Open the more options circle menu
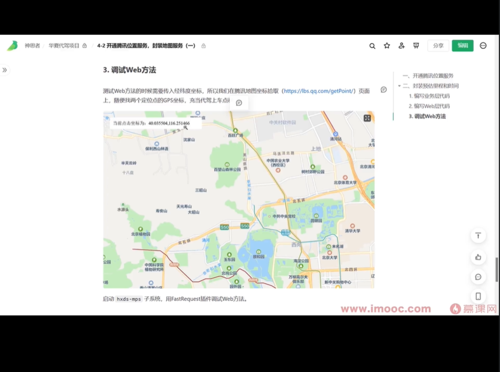 point(483,46)
